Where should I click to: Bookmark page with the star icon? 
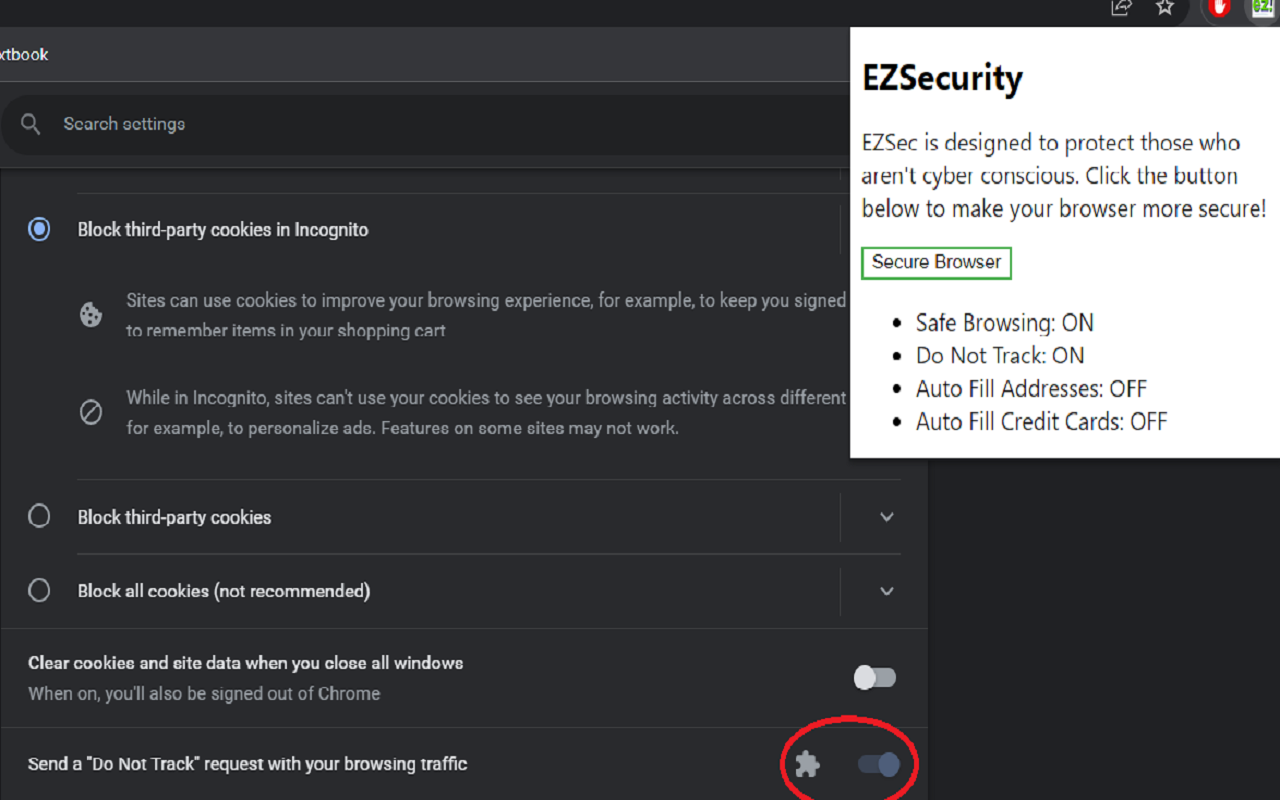pyautogui.click(x=1165, y=7)
